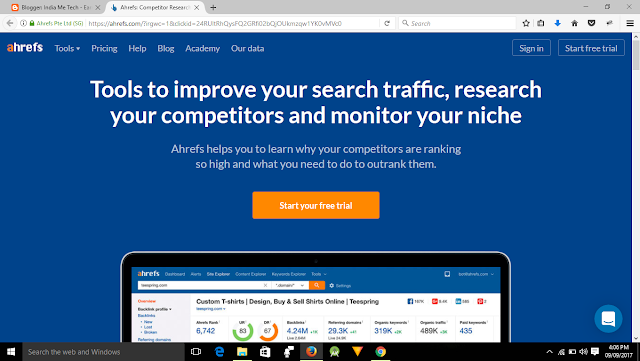Click the toolbar icon beside Pocket

coord(609,23)
